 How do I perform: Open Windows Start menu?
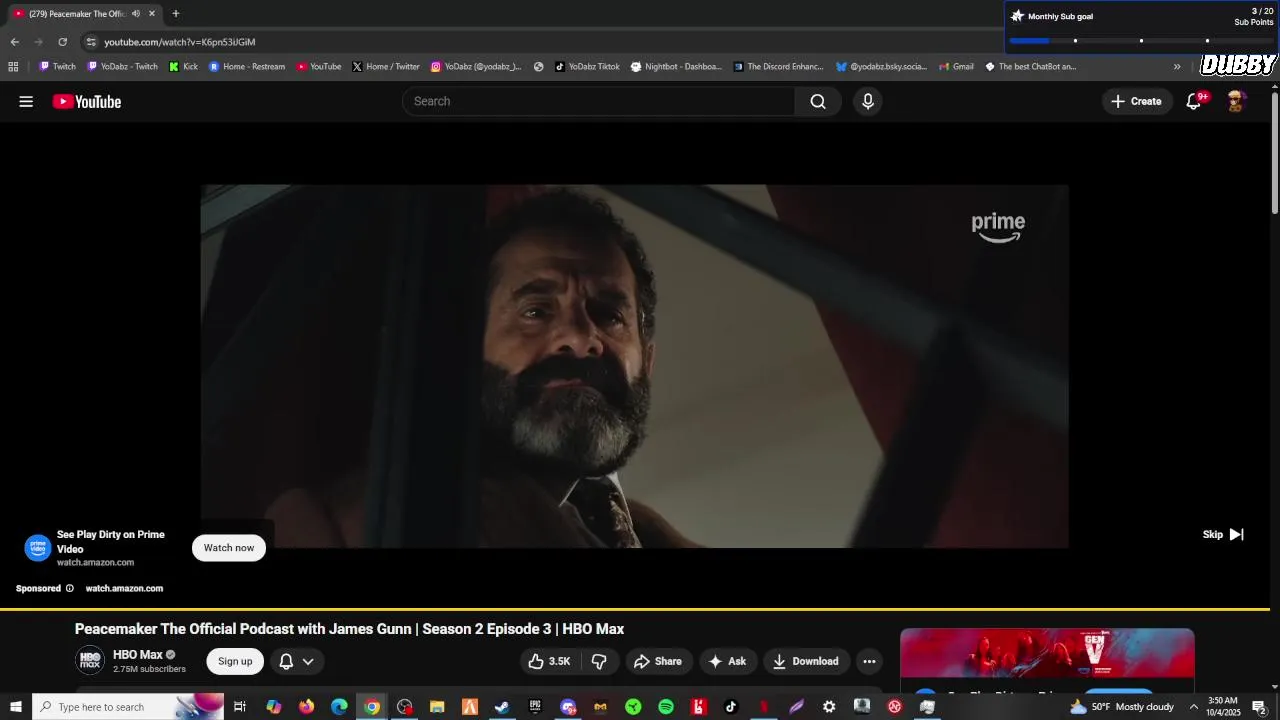16,707
